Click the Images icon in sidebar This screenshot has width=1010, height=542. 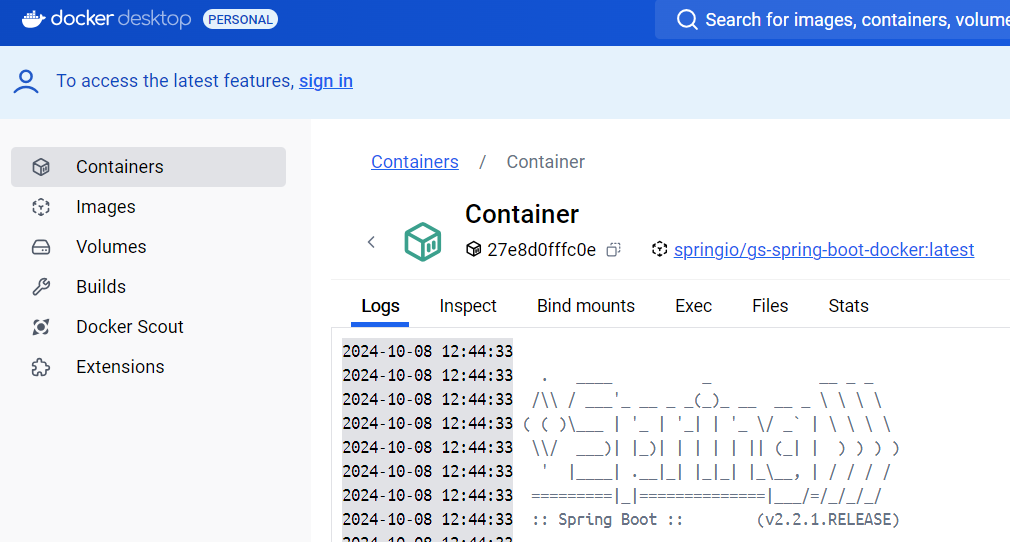[41, 207]
